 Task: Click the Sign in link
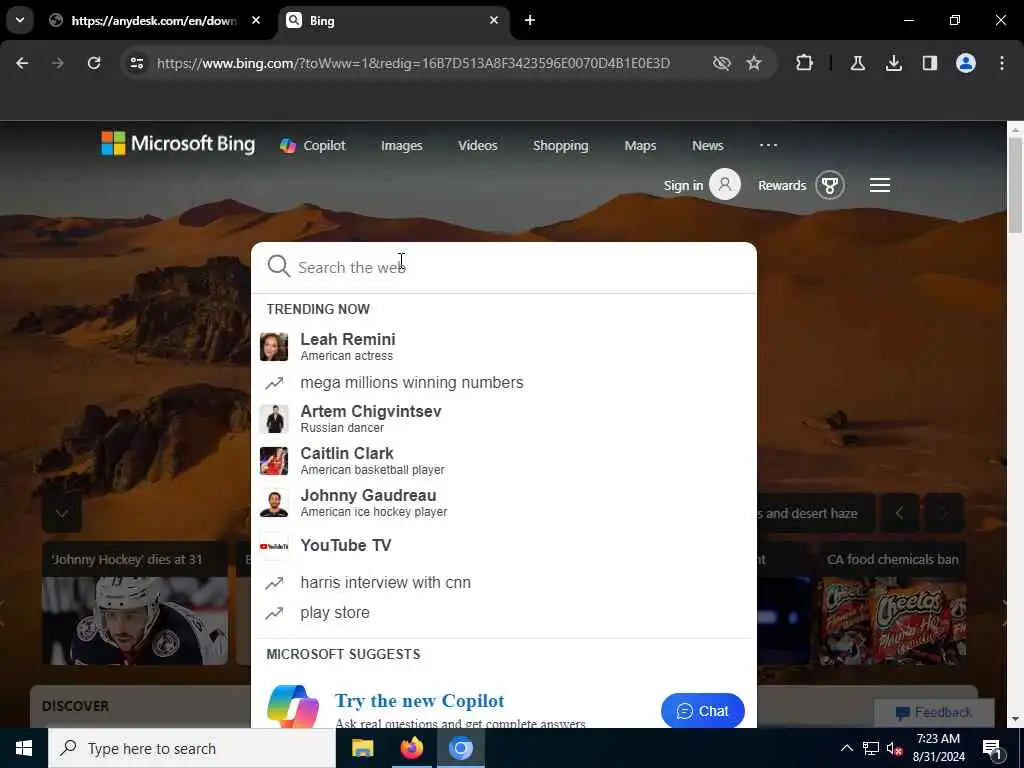coord(683,185)
